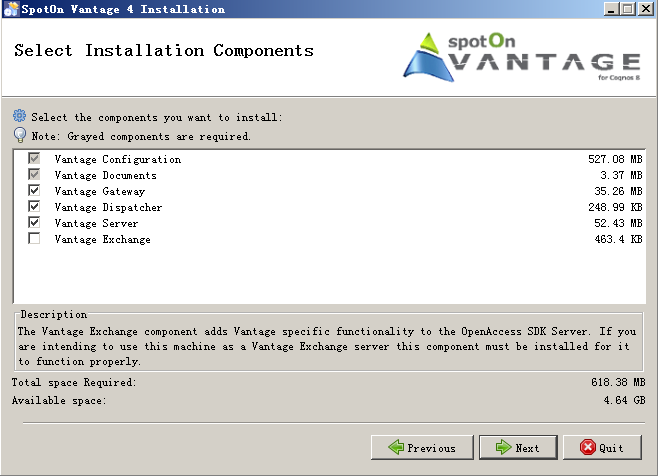
Task: Click the Description text box
Action: tap(329, 346)
